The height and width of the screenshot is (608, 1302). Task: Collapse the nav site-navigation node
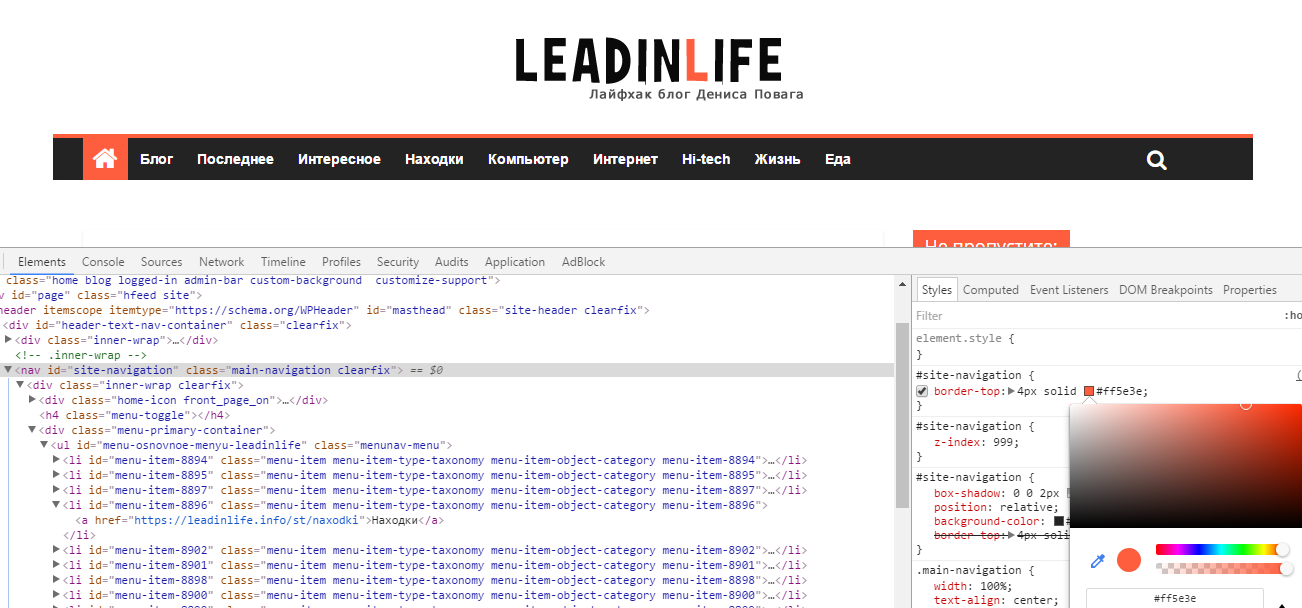click(x=8, y=370)
